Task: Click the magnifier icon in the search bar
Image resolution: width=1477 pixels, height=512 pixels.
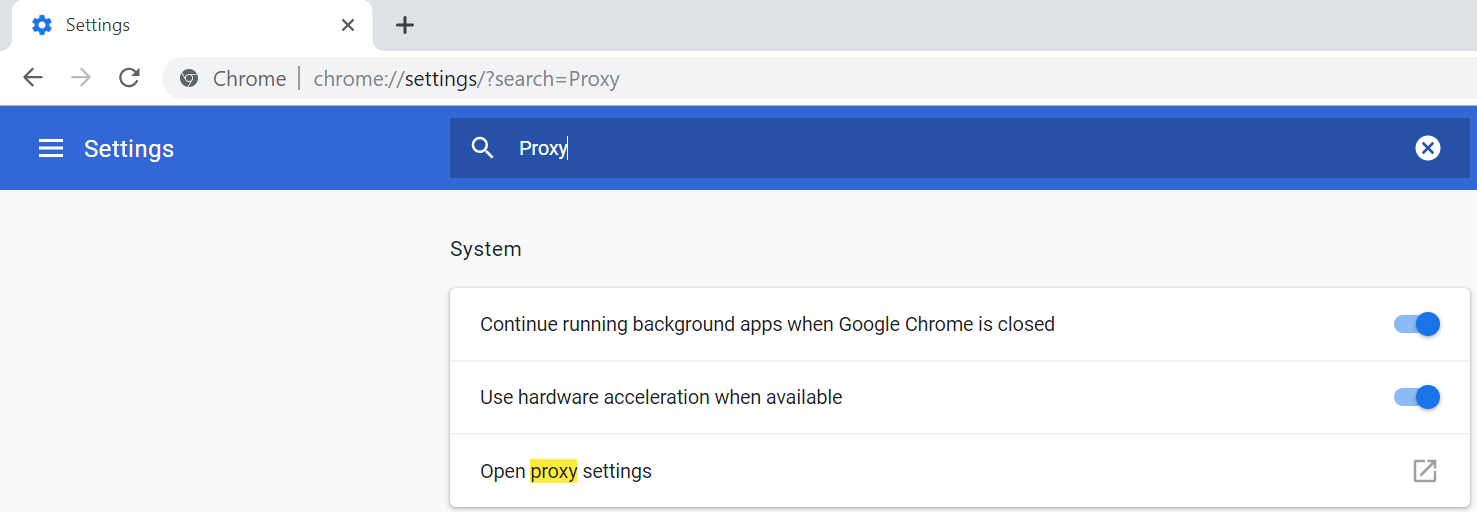Action: tap(483, 149)
